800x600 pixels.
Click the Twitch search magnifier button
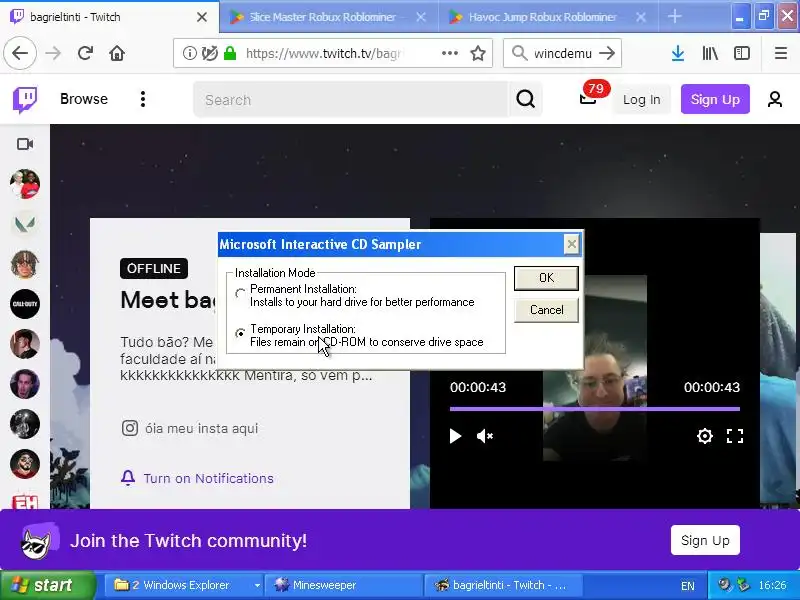526,99
